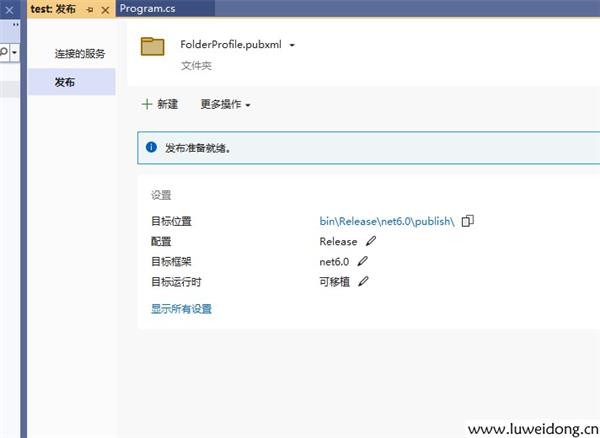This screenshot has width=600, height=438.
Task: Pin the test: 发布 tab
Action: click(x=90, y=9)
